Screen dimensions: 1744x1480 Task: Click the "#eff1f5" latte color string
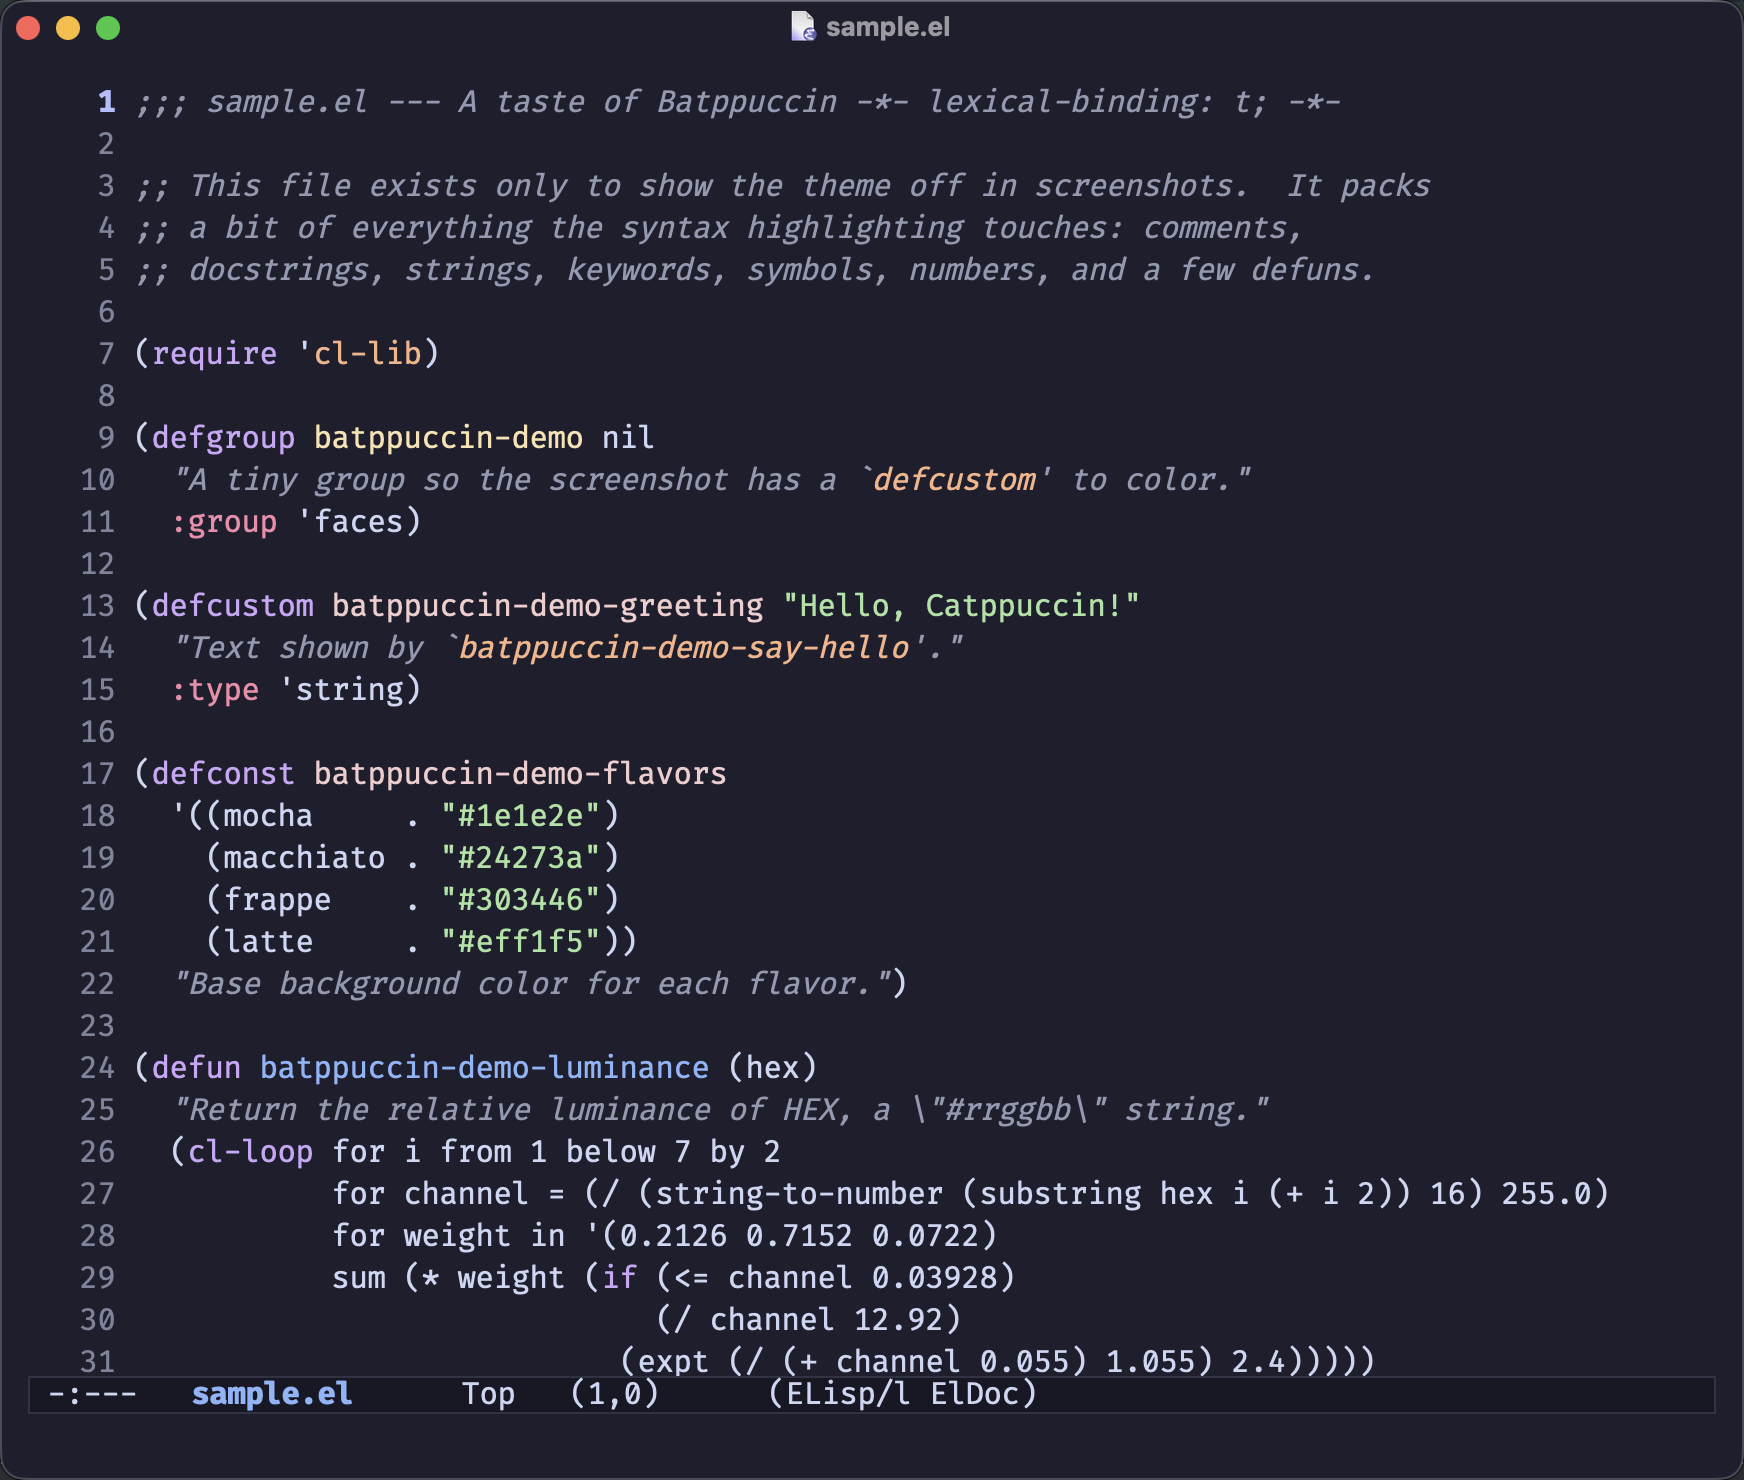tap(520, 942)
